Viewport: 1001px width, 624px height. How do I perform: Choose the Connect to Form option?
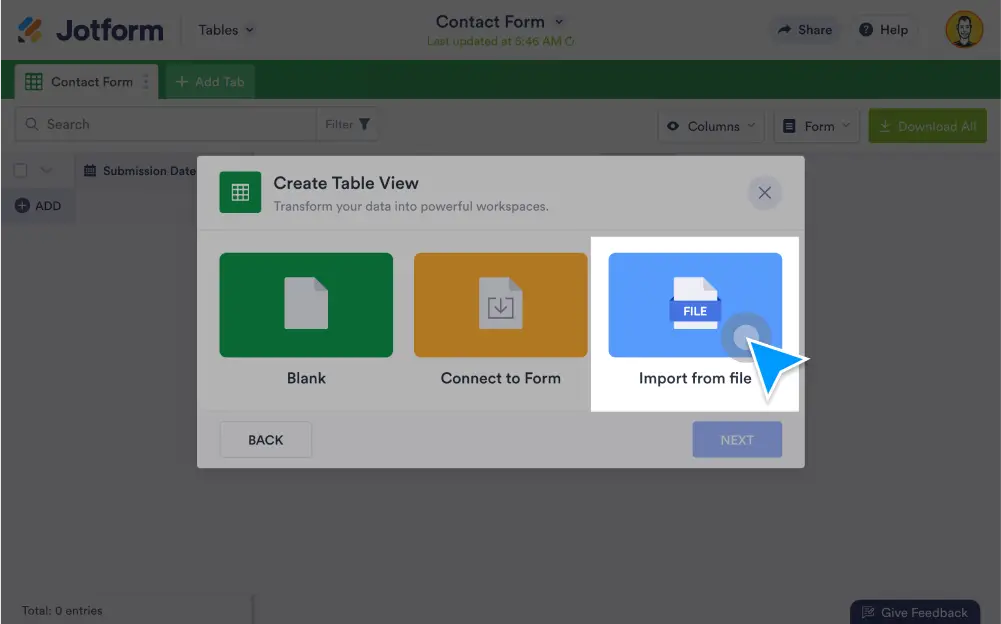tap(500, 306)
